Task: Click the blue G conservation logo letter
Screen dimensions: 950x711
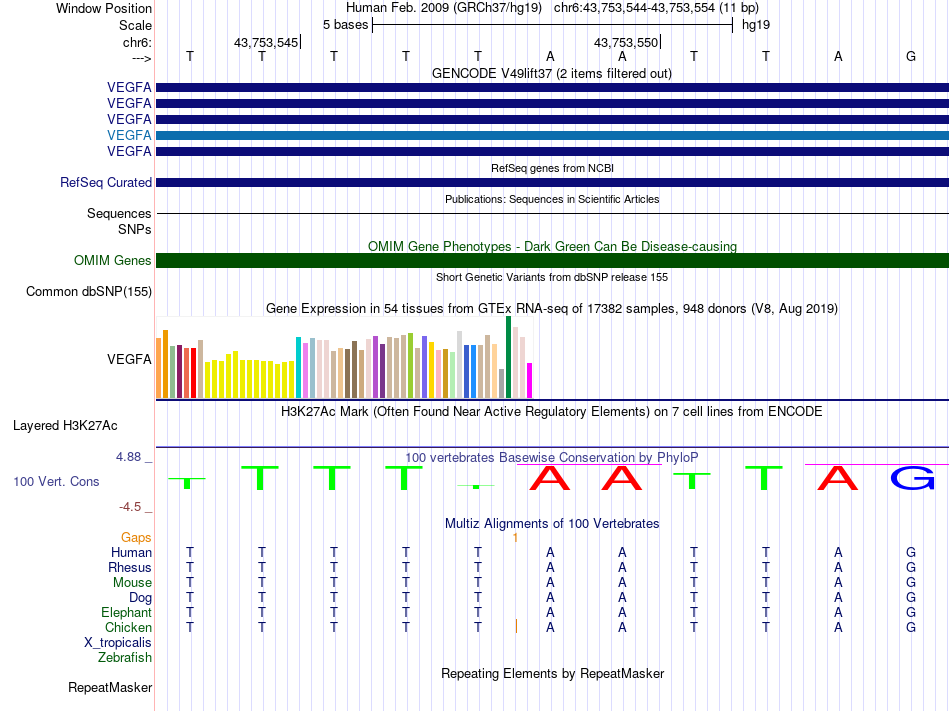Action: (x=912, y=478)
